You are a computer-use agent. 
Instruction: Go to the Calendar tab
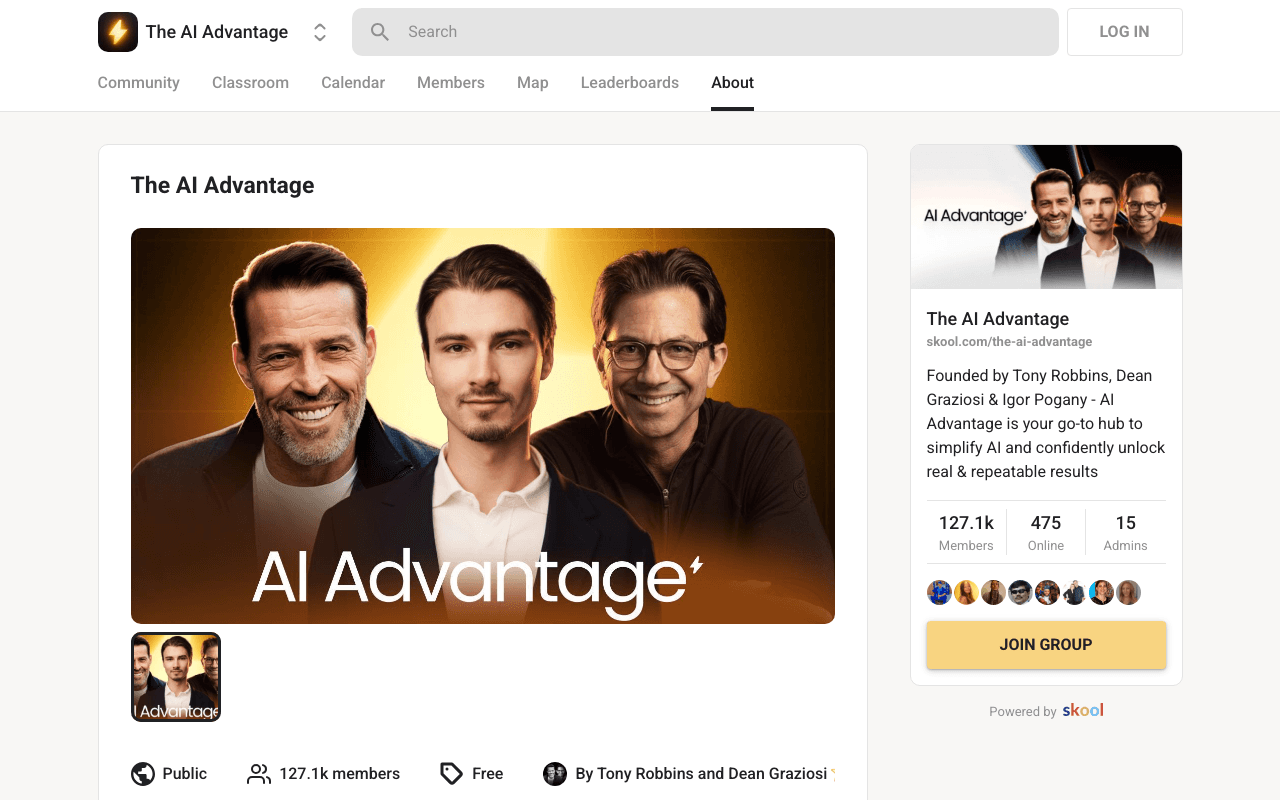coord(353,83)
